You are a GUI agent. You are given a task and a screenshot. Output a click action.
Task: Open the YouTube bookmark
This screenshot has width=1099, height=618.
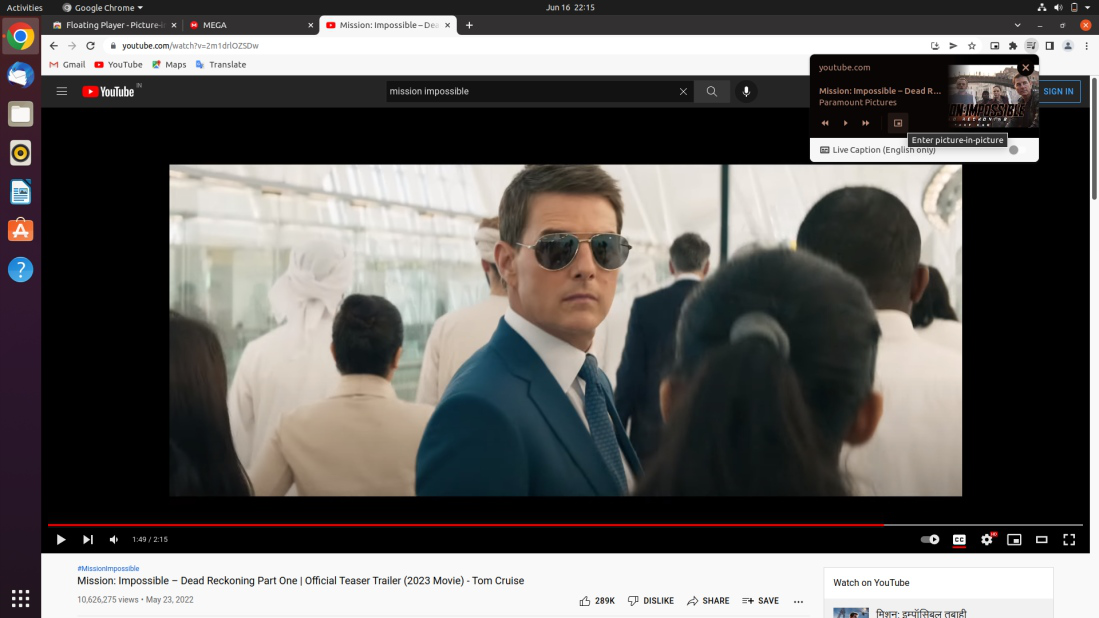[x=118, y=64]
